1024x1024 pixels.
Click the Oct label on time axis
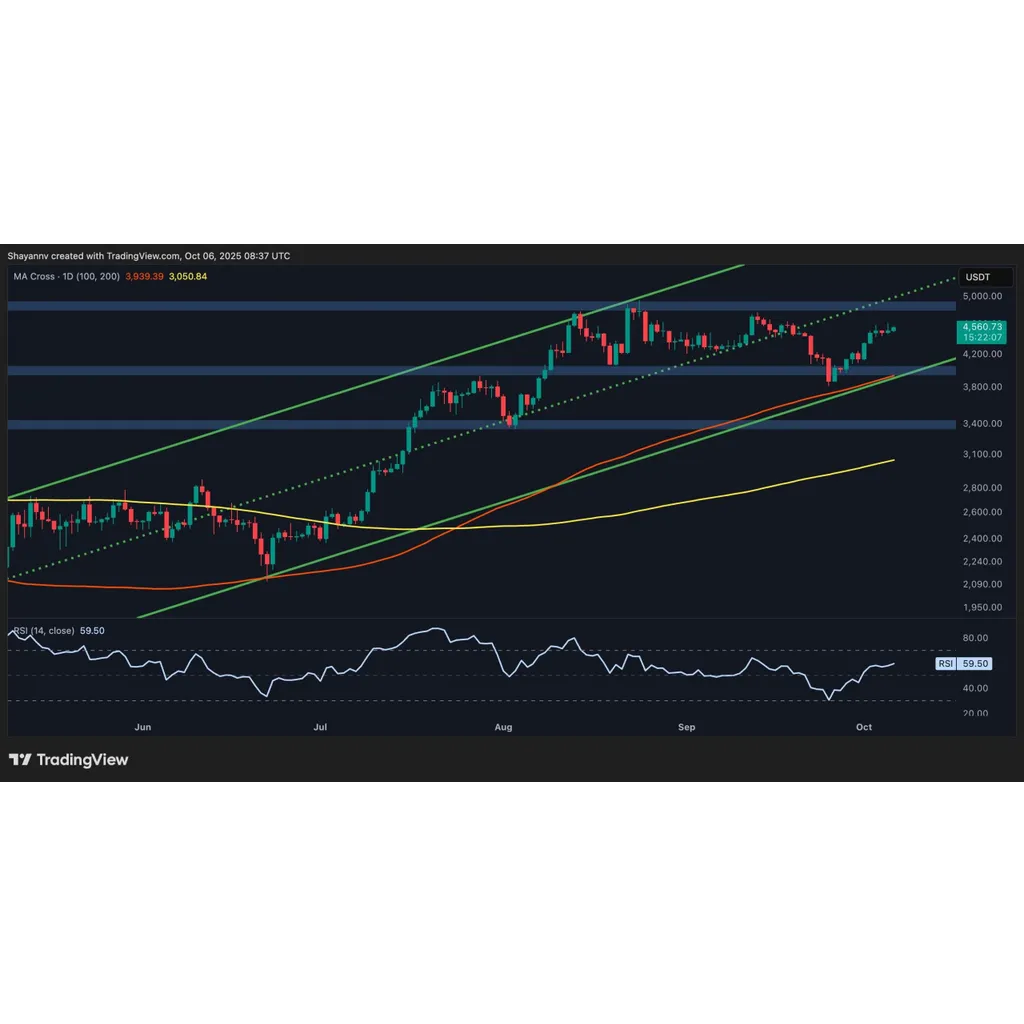coord(864,727)
